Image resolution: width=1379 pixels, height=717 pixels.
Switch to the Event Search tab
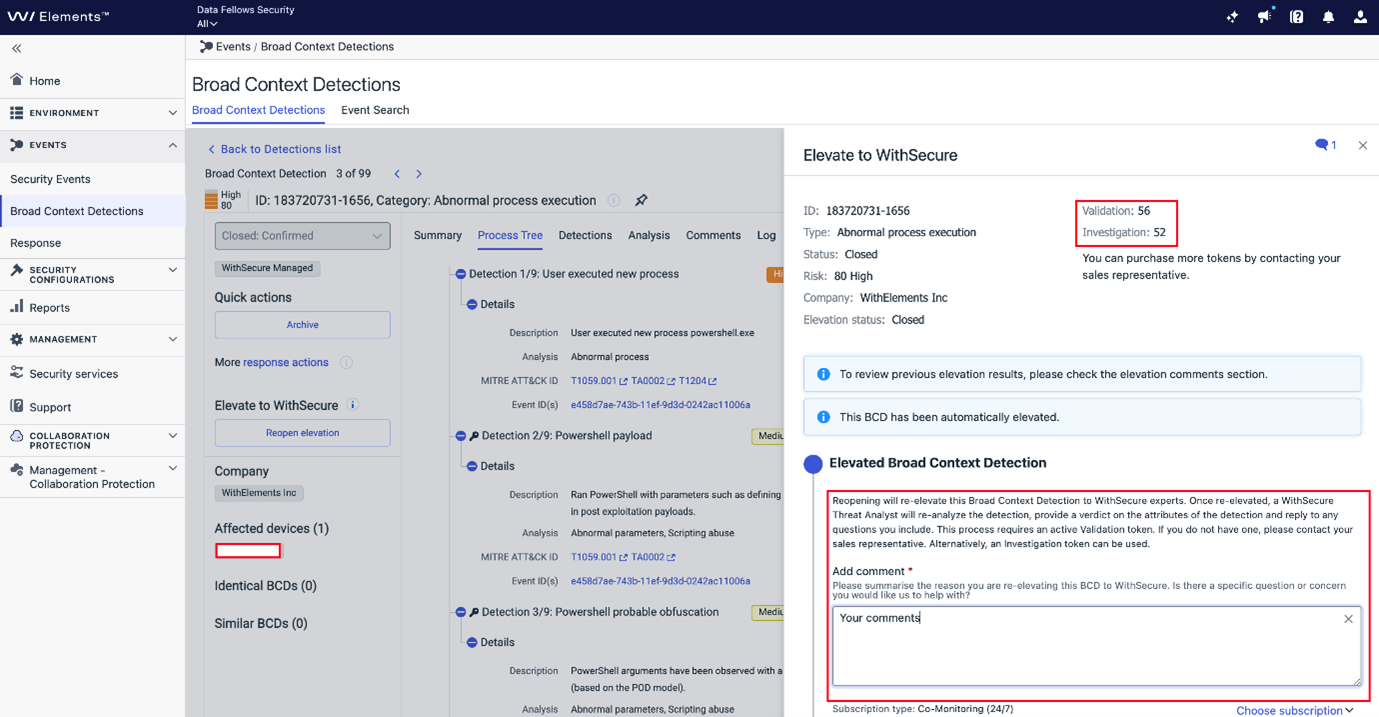pyautogui.click(x=375, y=110)
